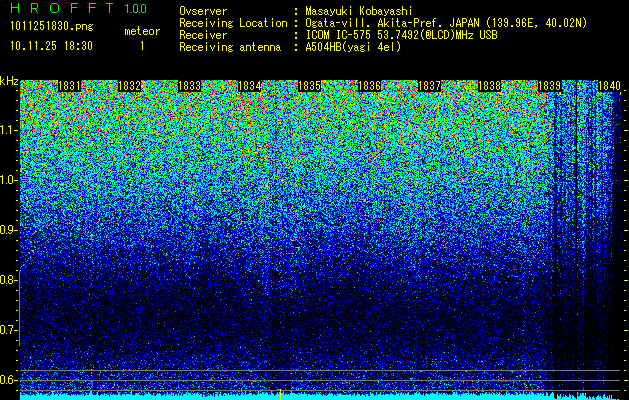Image resolution: width=629 pixels, height=400 pixels.
Task: Click the A504HB(yagi 4el) antenna text
Action: [353, 47]
